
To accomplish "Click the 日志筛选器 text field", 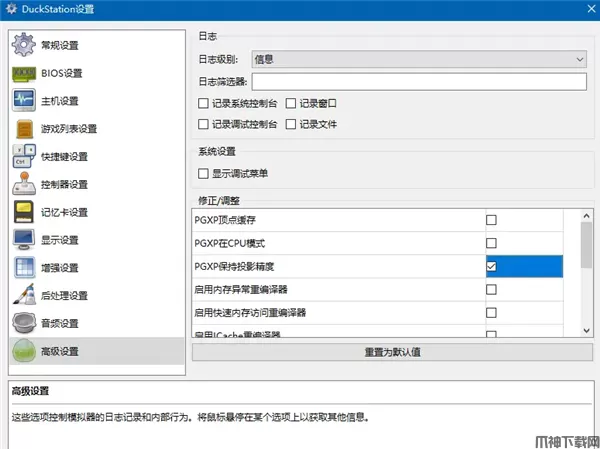I will 419,82.
